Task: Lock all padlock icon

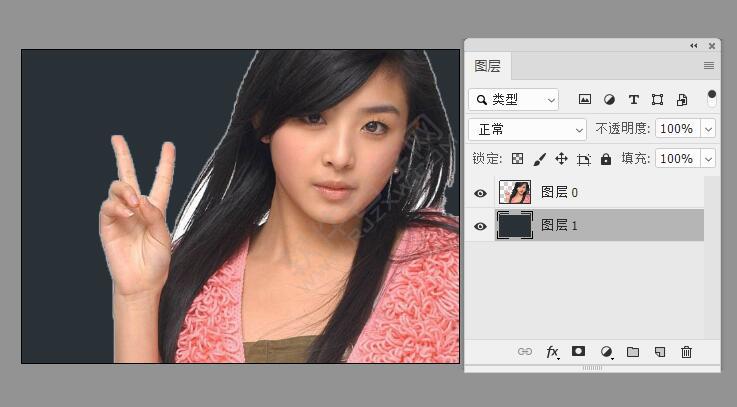Action: pos(606,159)
